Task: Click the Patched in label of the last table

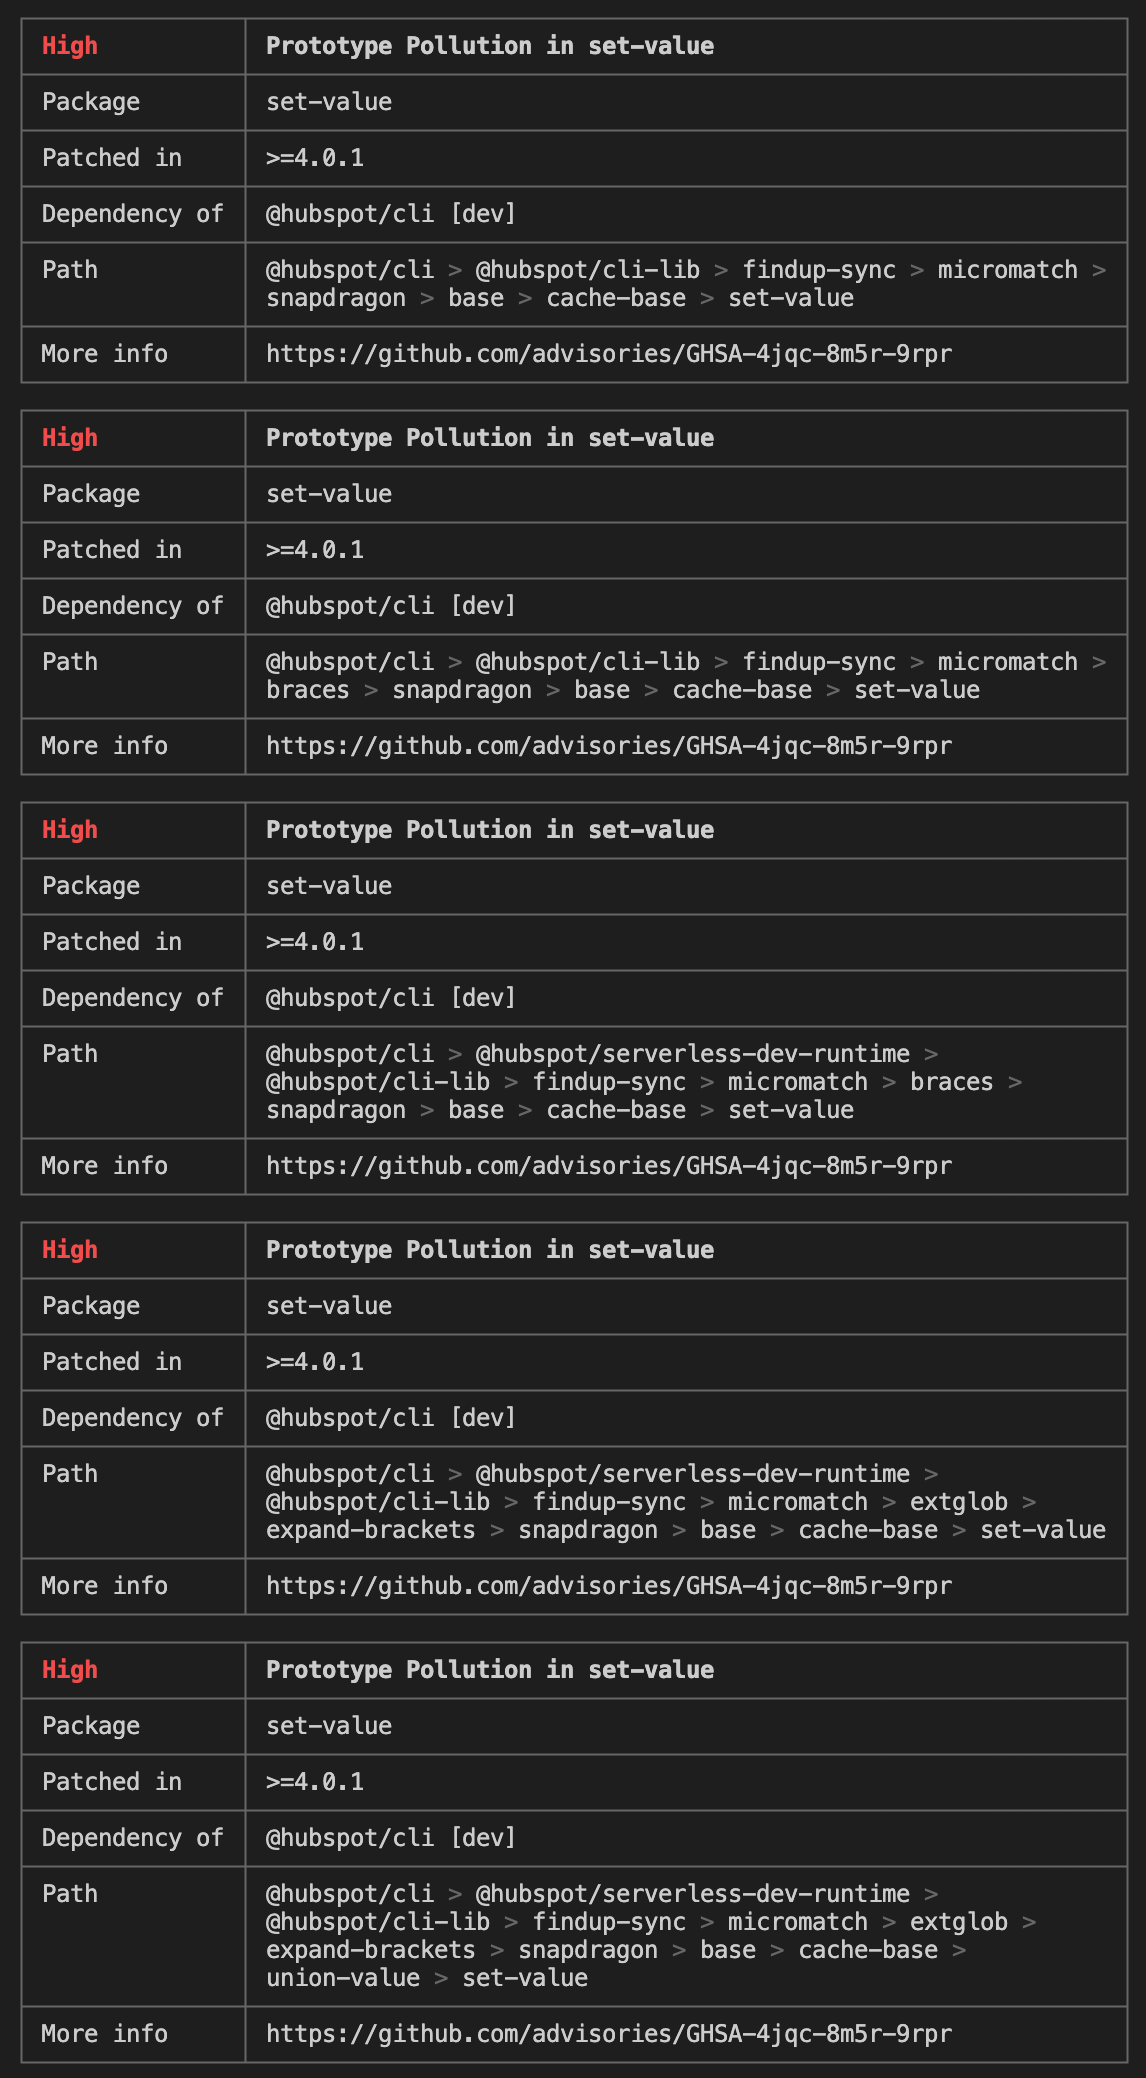Action: click(112, 1782)
